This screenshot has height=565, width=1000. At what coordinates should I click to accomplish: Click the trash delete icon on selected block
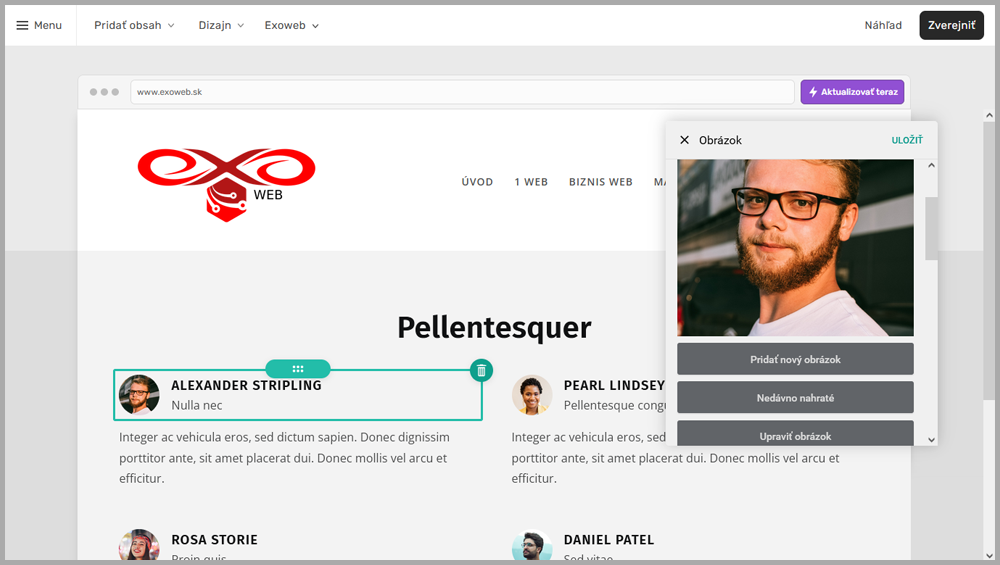[x=482, y=371]
